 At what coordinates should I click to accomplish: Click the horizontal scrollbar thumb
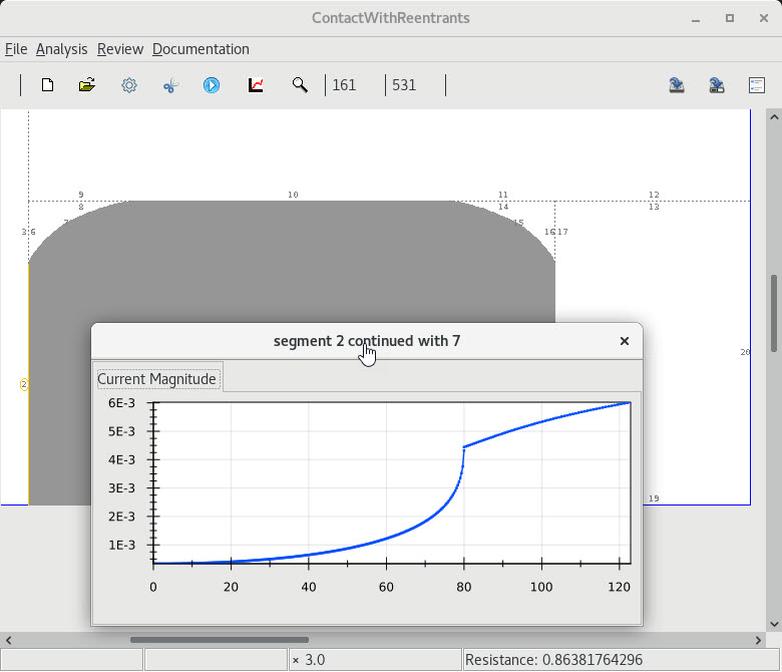(219, 640)
